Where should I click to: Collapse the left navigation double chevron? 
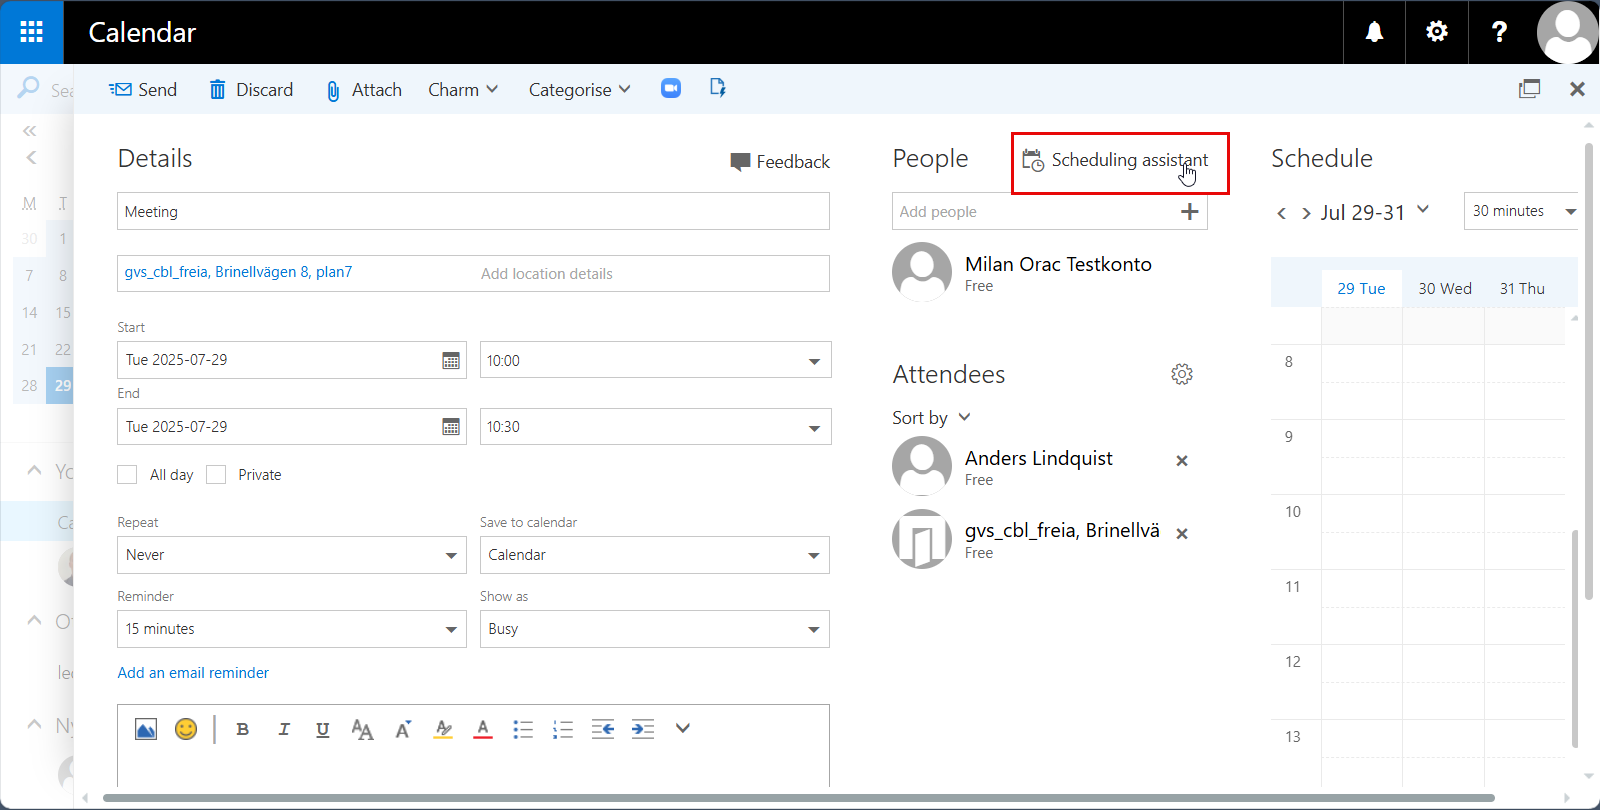(29, 131)
